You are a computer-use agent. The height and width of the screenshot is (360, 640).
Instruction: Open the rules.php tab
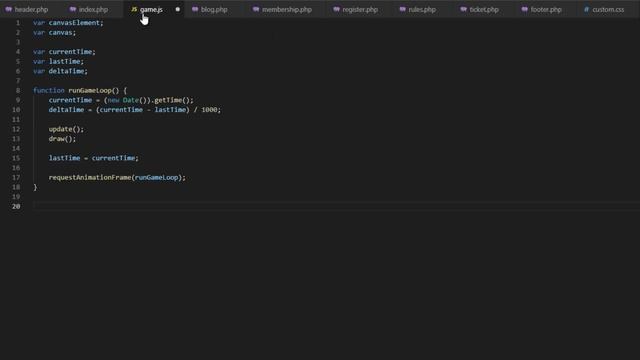(x=422, y=9)
